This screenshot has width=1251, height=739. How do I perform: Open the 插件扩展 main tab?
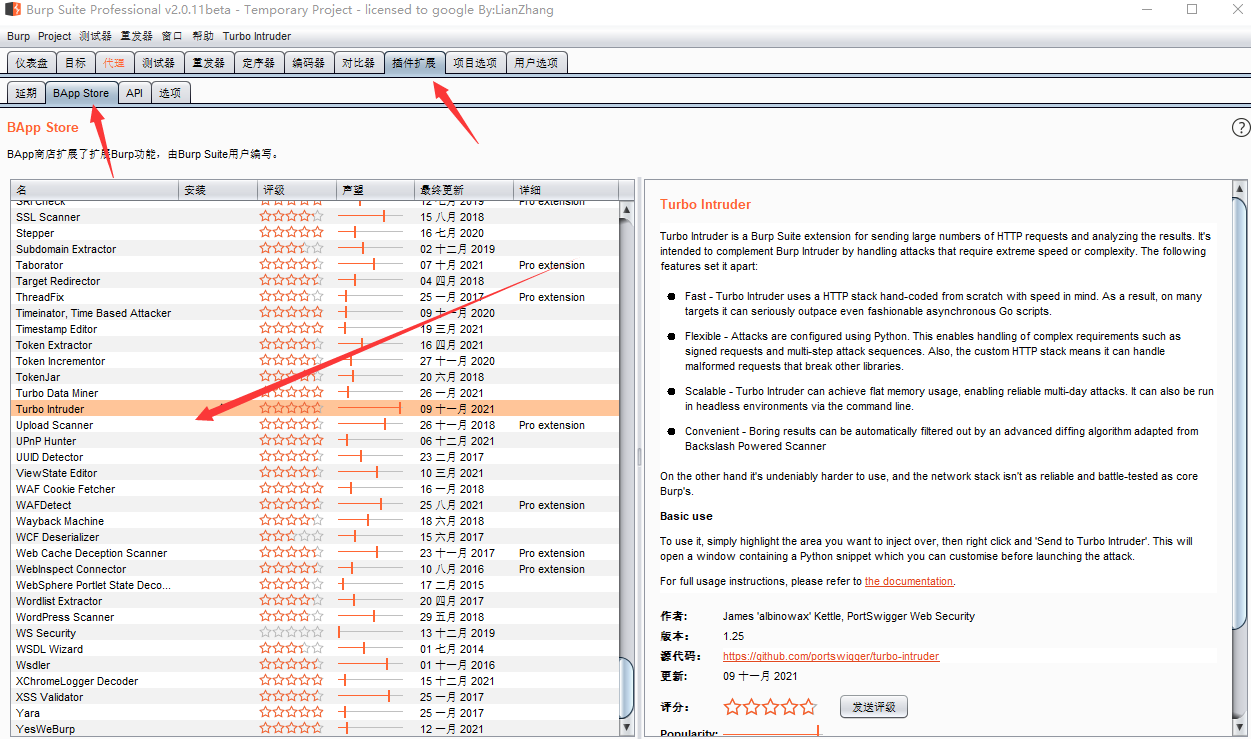pyautogui.click(x=414, y=63)
